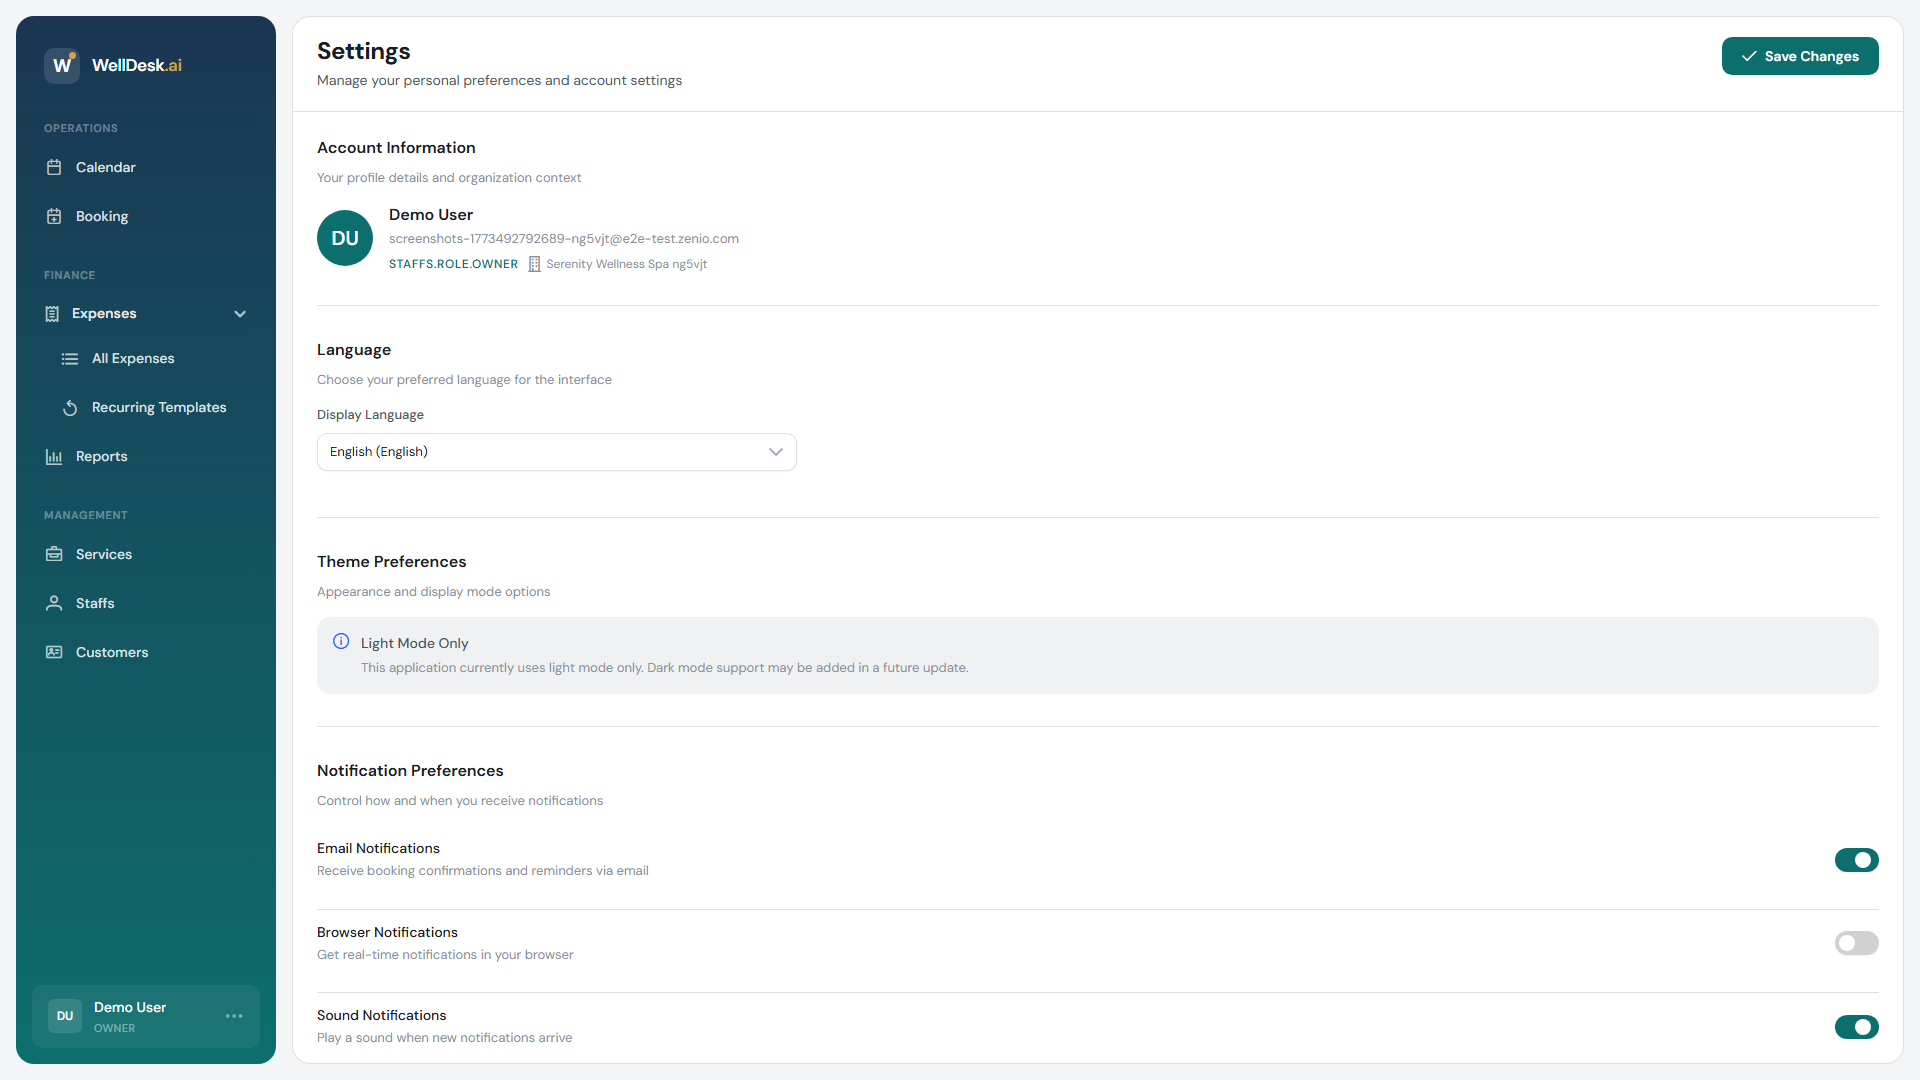
Task: Click the Save Changes button
Action: [x=1800, y=56]
